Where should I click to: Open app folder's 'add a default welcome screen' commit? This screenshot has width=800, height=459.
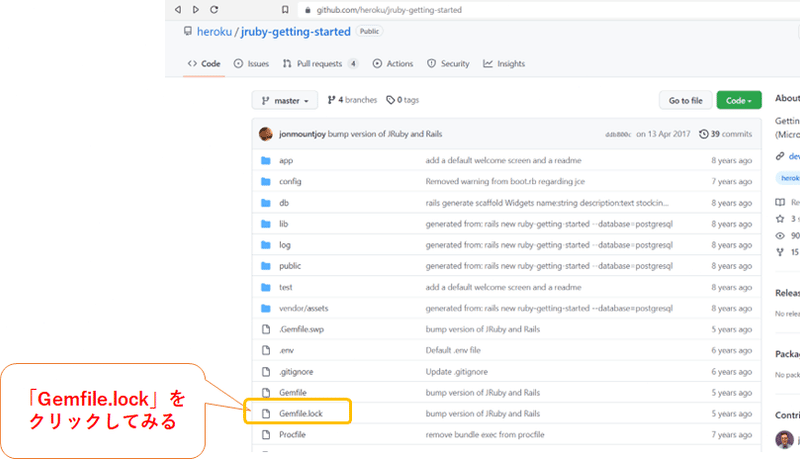tap(504, 161)
